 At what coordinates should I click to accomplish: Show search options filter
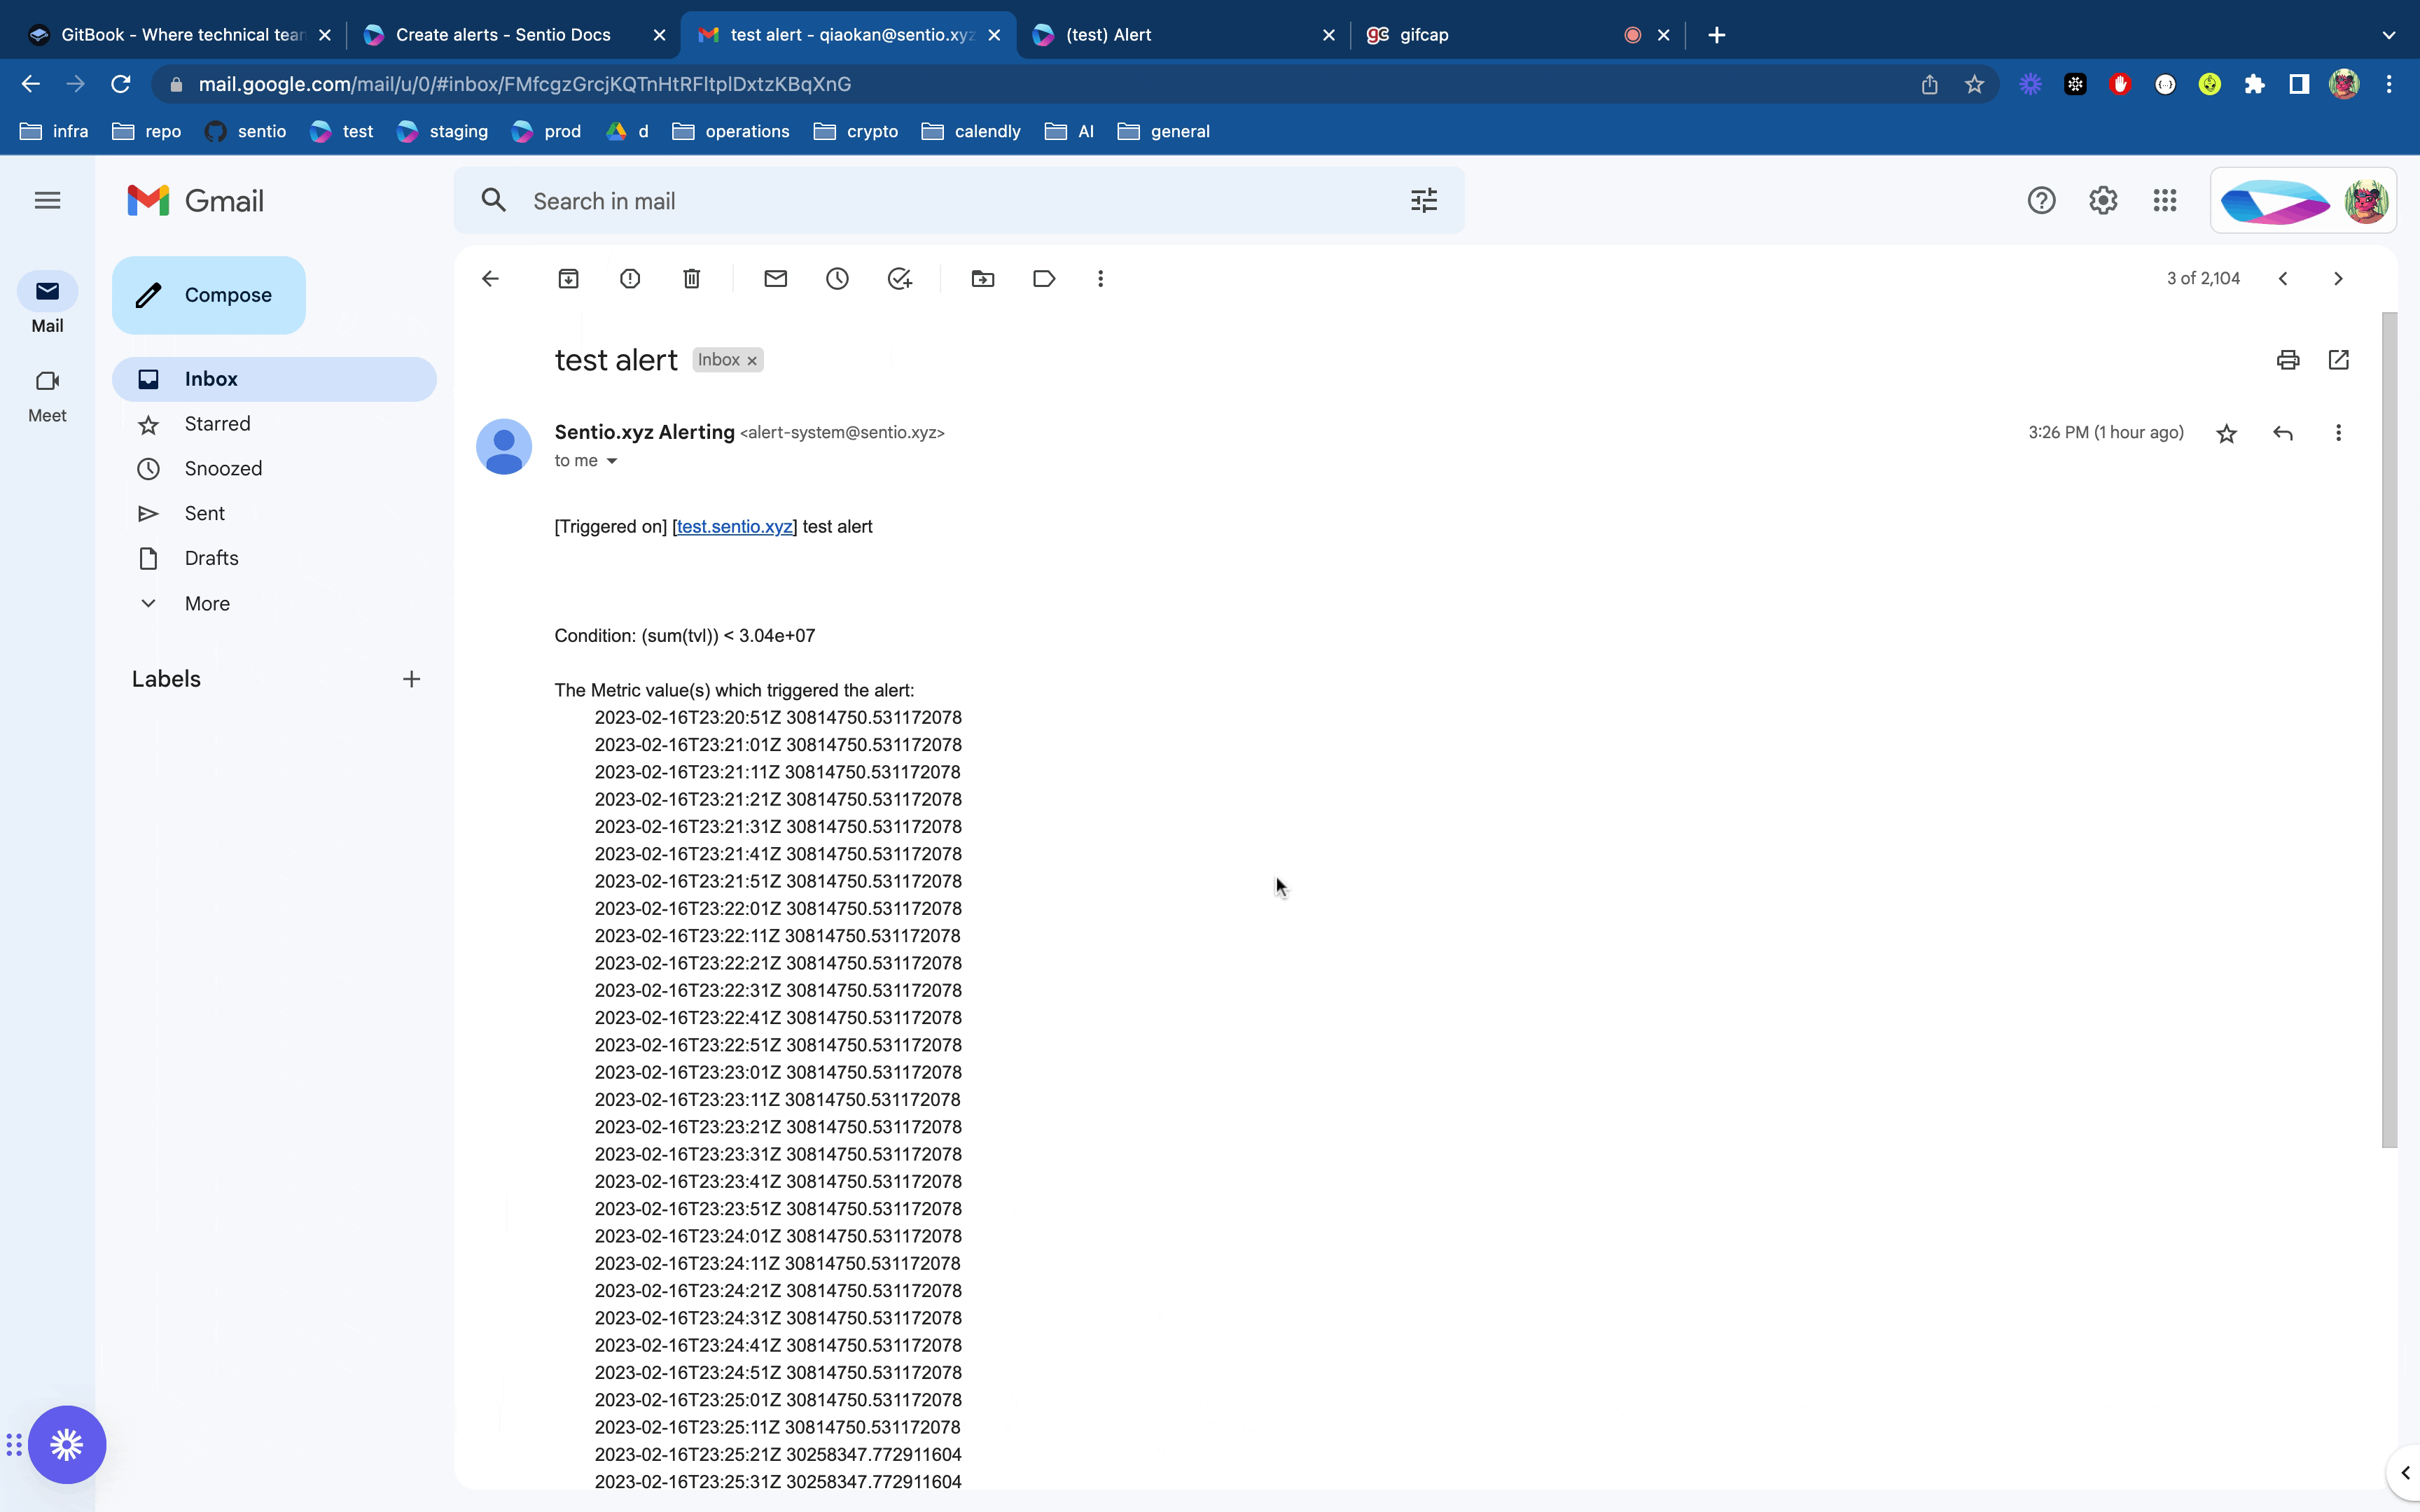click(x=1423, y=201)
